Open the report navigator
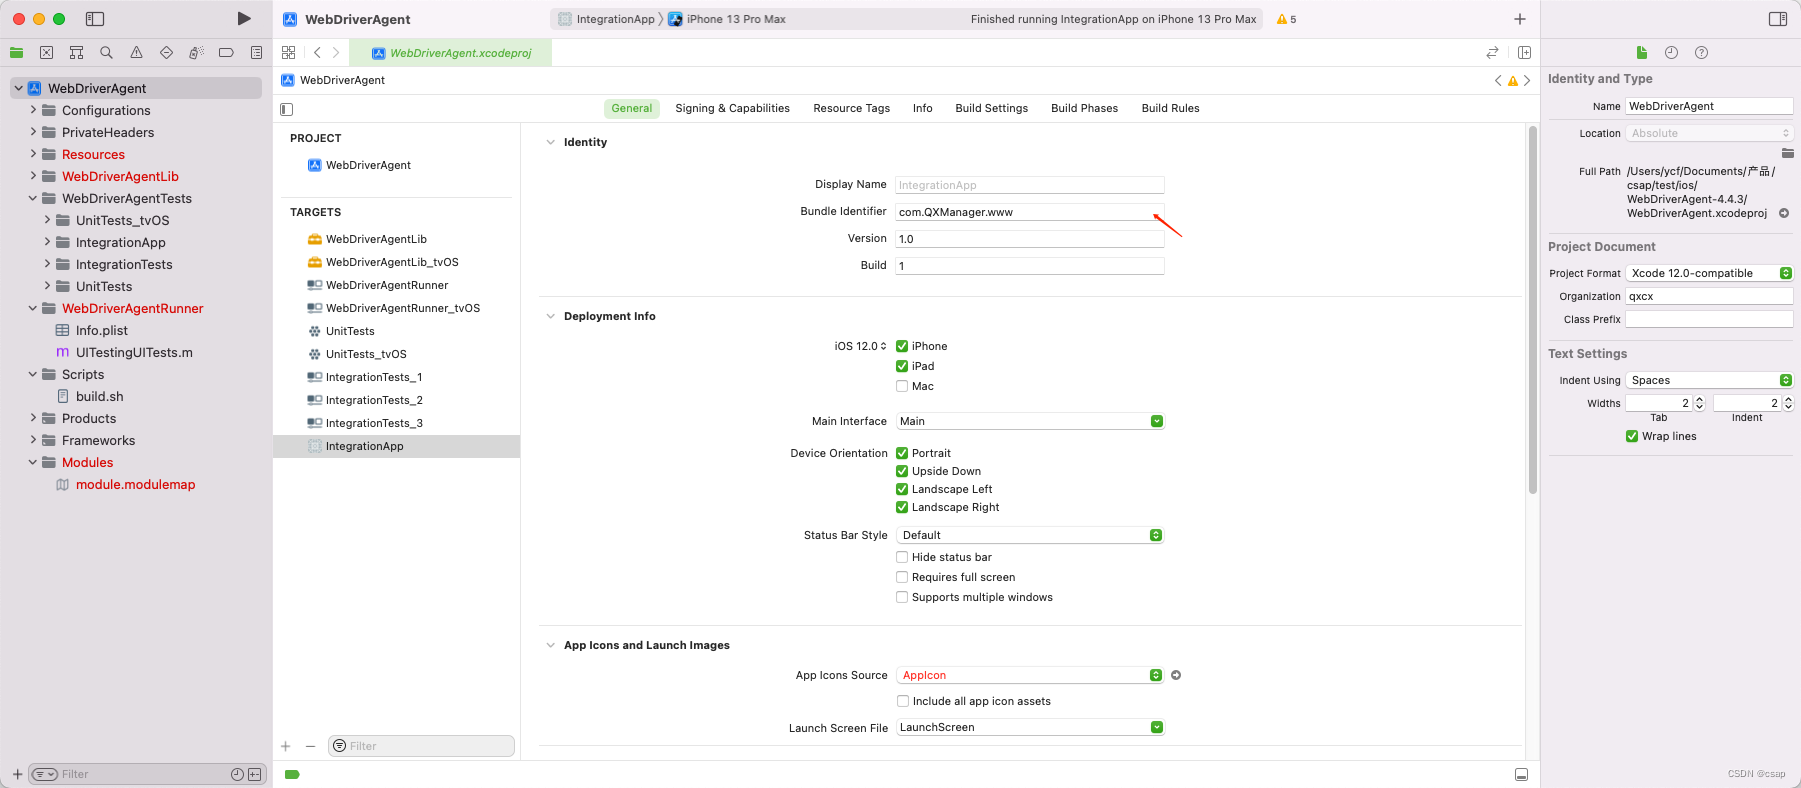 [256, 52]
